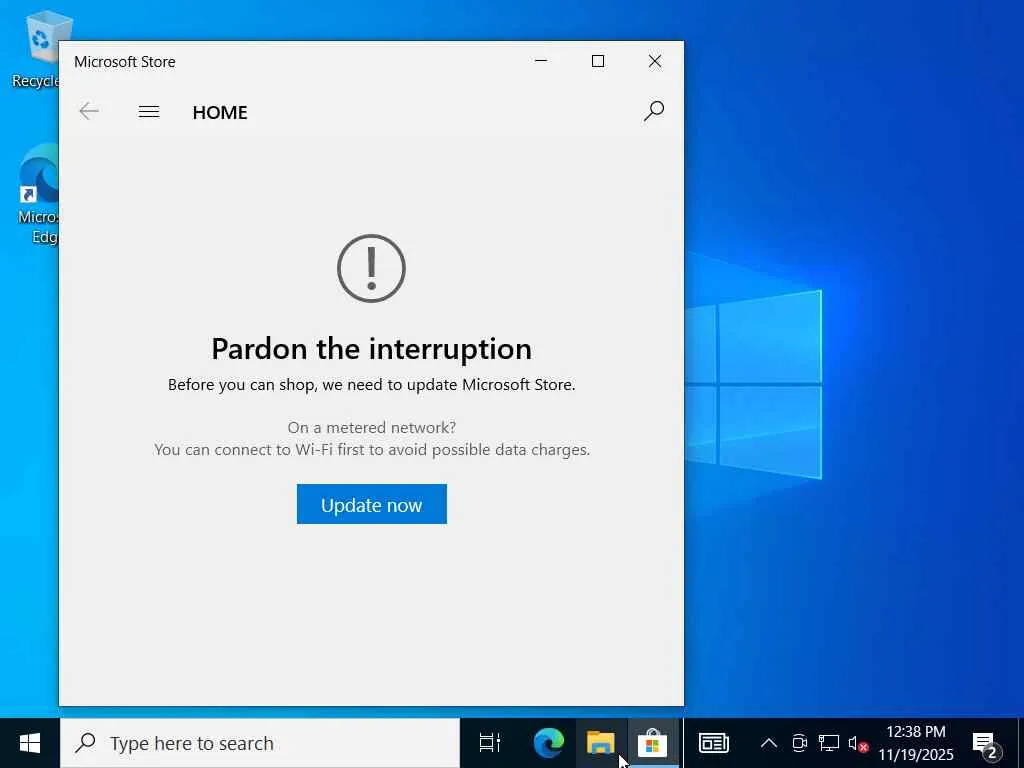Select the Recycle Bin desktop icon
Screen dimensions: 1024x768
pyautogui.click(x=37, y=51)
